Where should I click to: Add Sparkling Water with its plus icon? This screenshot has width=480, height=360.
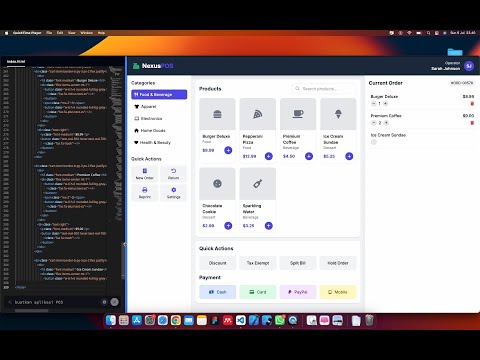269,226
